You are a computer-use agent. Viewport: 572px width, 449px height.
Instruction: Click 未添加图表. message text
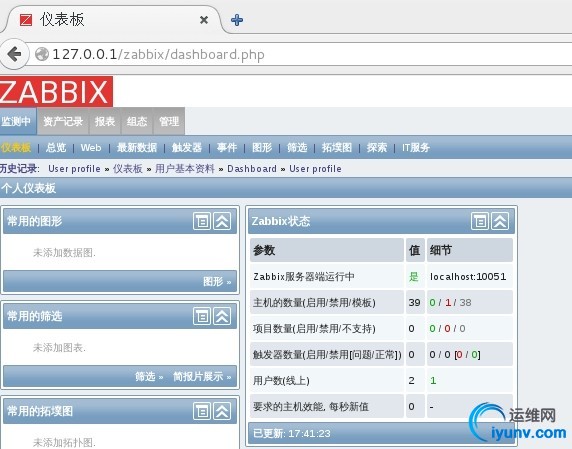[x=59, y=348]
